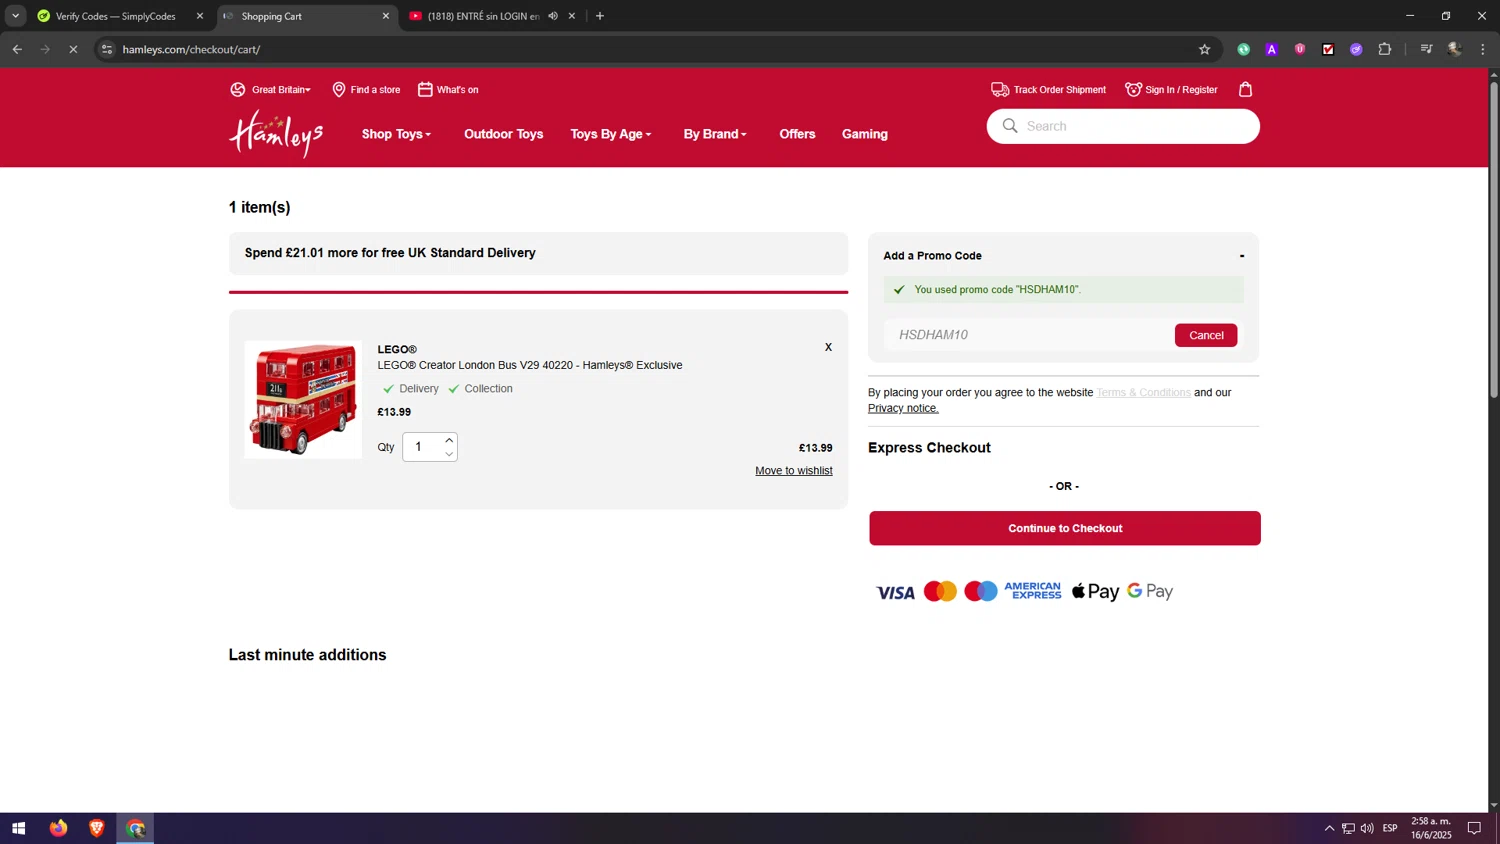
Task: Click the Chrome taskbar icon
Action: 135,828
